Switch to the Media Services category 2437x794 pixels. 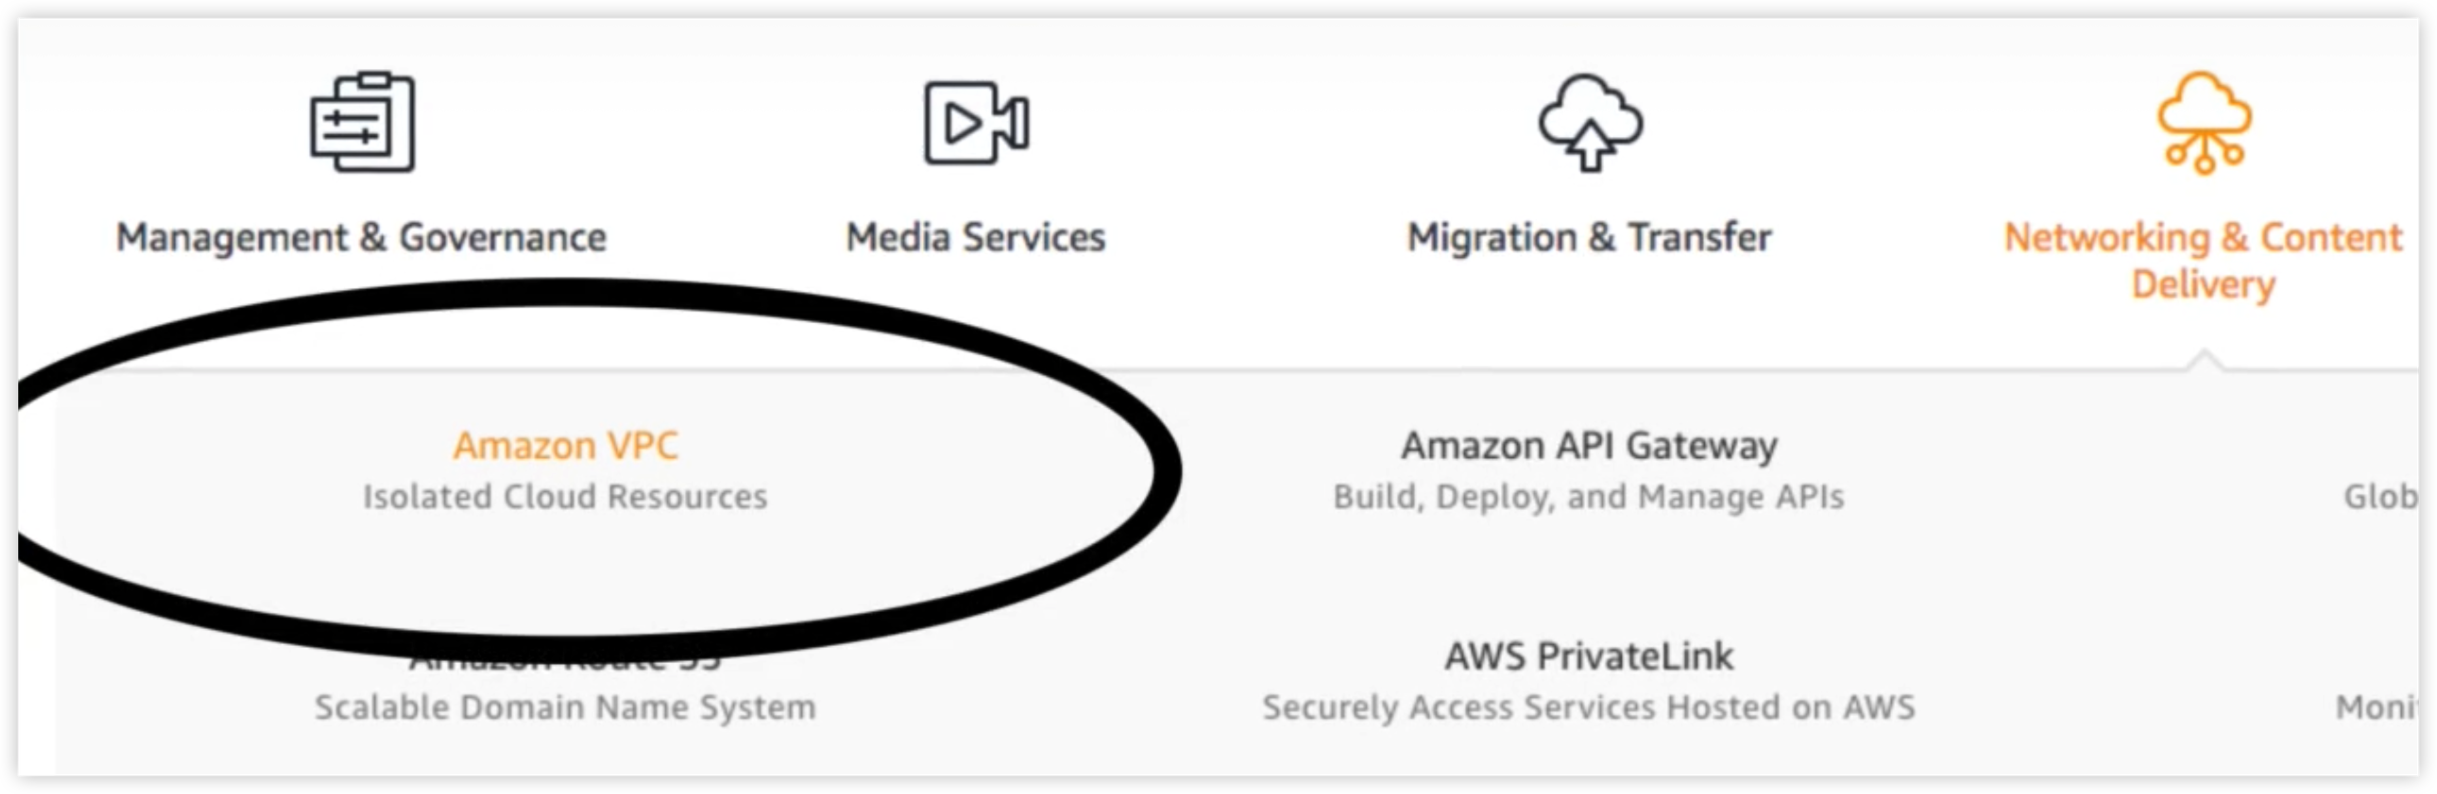click(x=976, y=238)
